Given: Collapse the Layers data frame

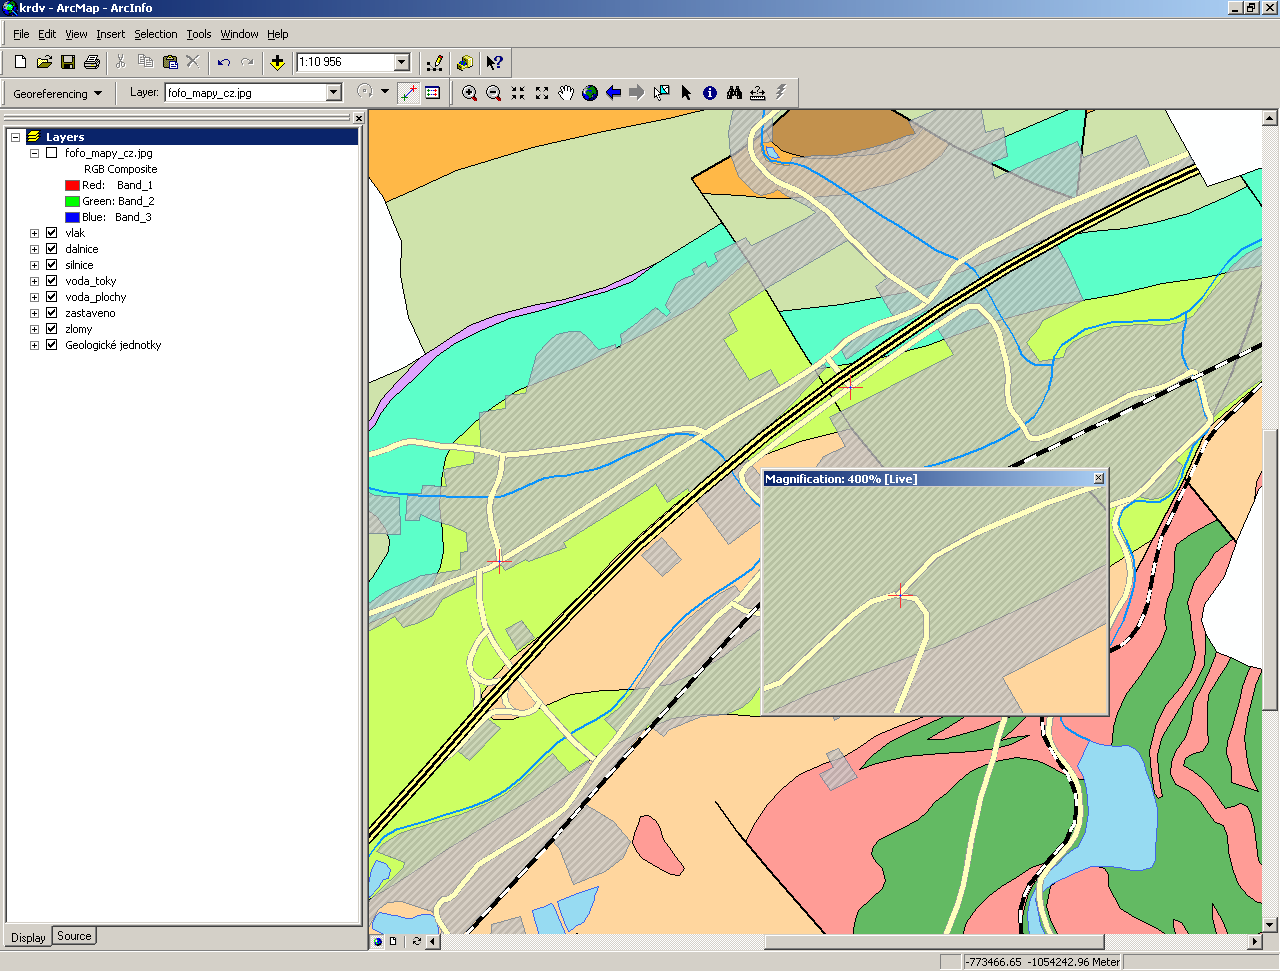Looking at the screenshot, I should tap(16, 137).
